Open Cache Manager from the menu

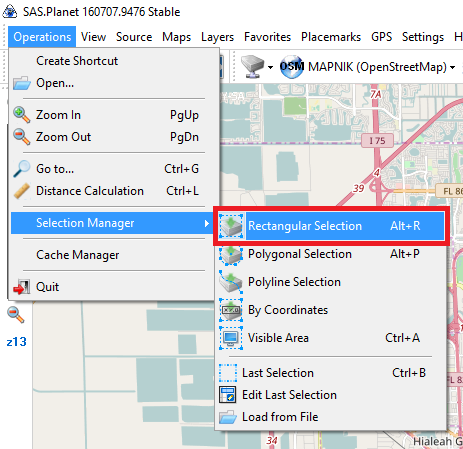pyautogui.click(x=77, y=255)
